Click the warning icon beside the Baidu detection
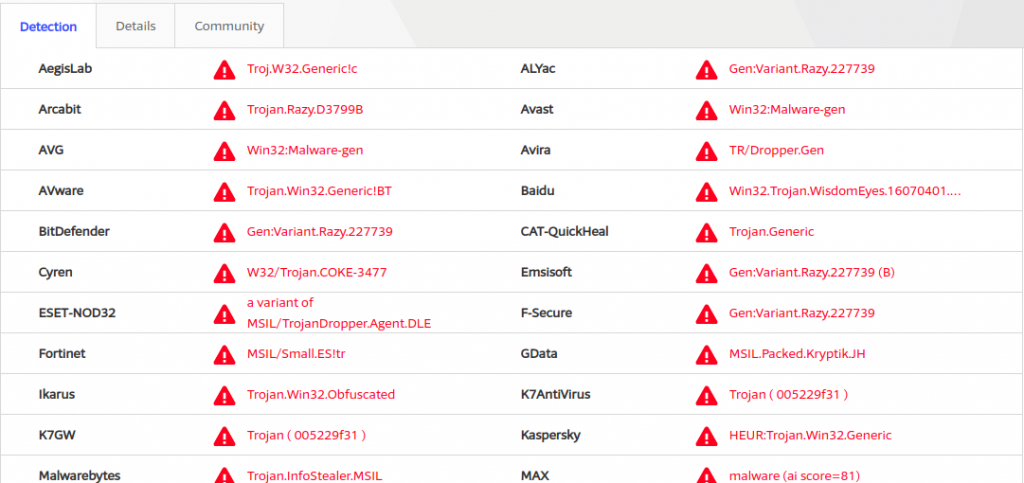The height and width of the screenshot is (483, 1024). pos(707,191)
